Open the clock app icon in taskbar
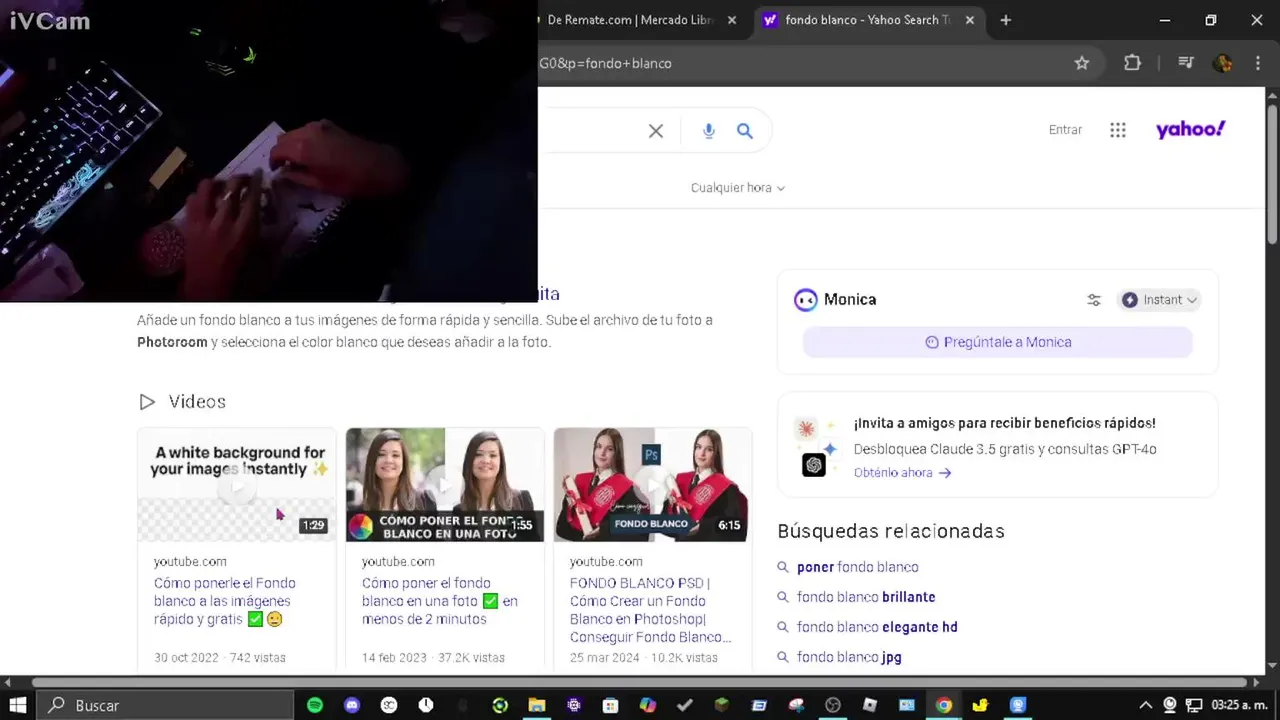The image size is (1280, 720). tap(426, 705)
